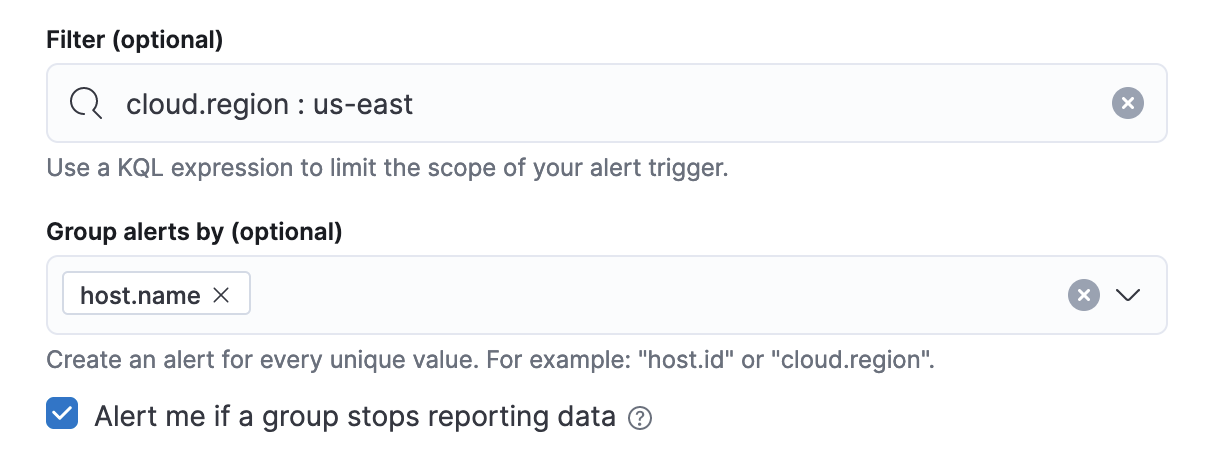1210x474 pixels.
Task: Clear the KQL filter with its X icon
Action: 1127,103
